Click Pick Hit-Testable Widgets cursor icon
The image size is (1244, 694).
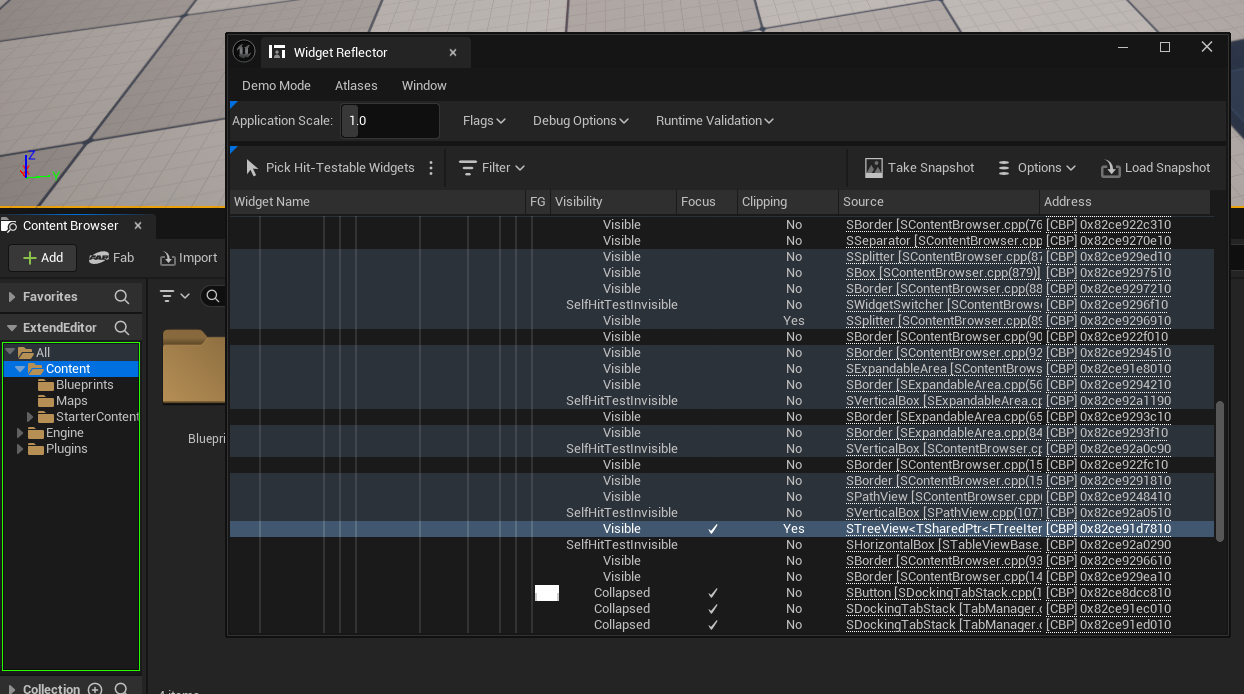coord(252,168)
